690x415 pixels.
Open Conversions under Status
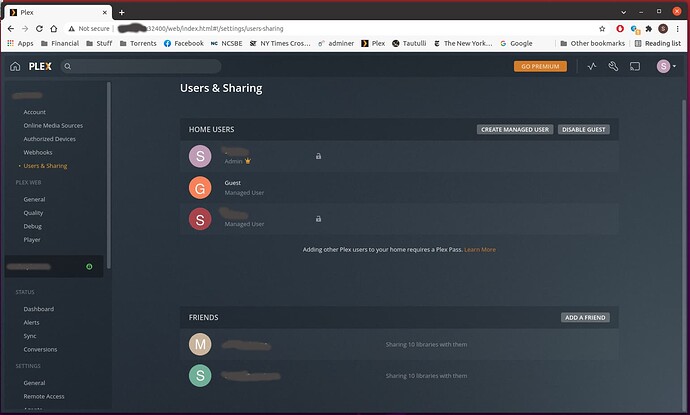click(40, 349)
